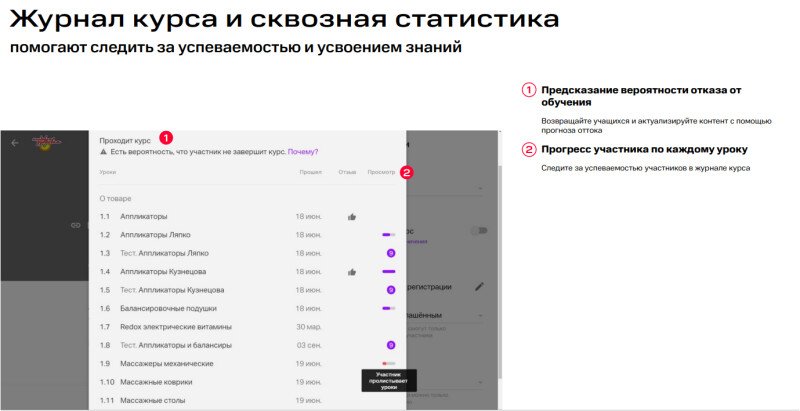800x411 pixels.
Task: Open 'Почему?' link about course completion
Action: tap(303, 152)
